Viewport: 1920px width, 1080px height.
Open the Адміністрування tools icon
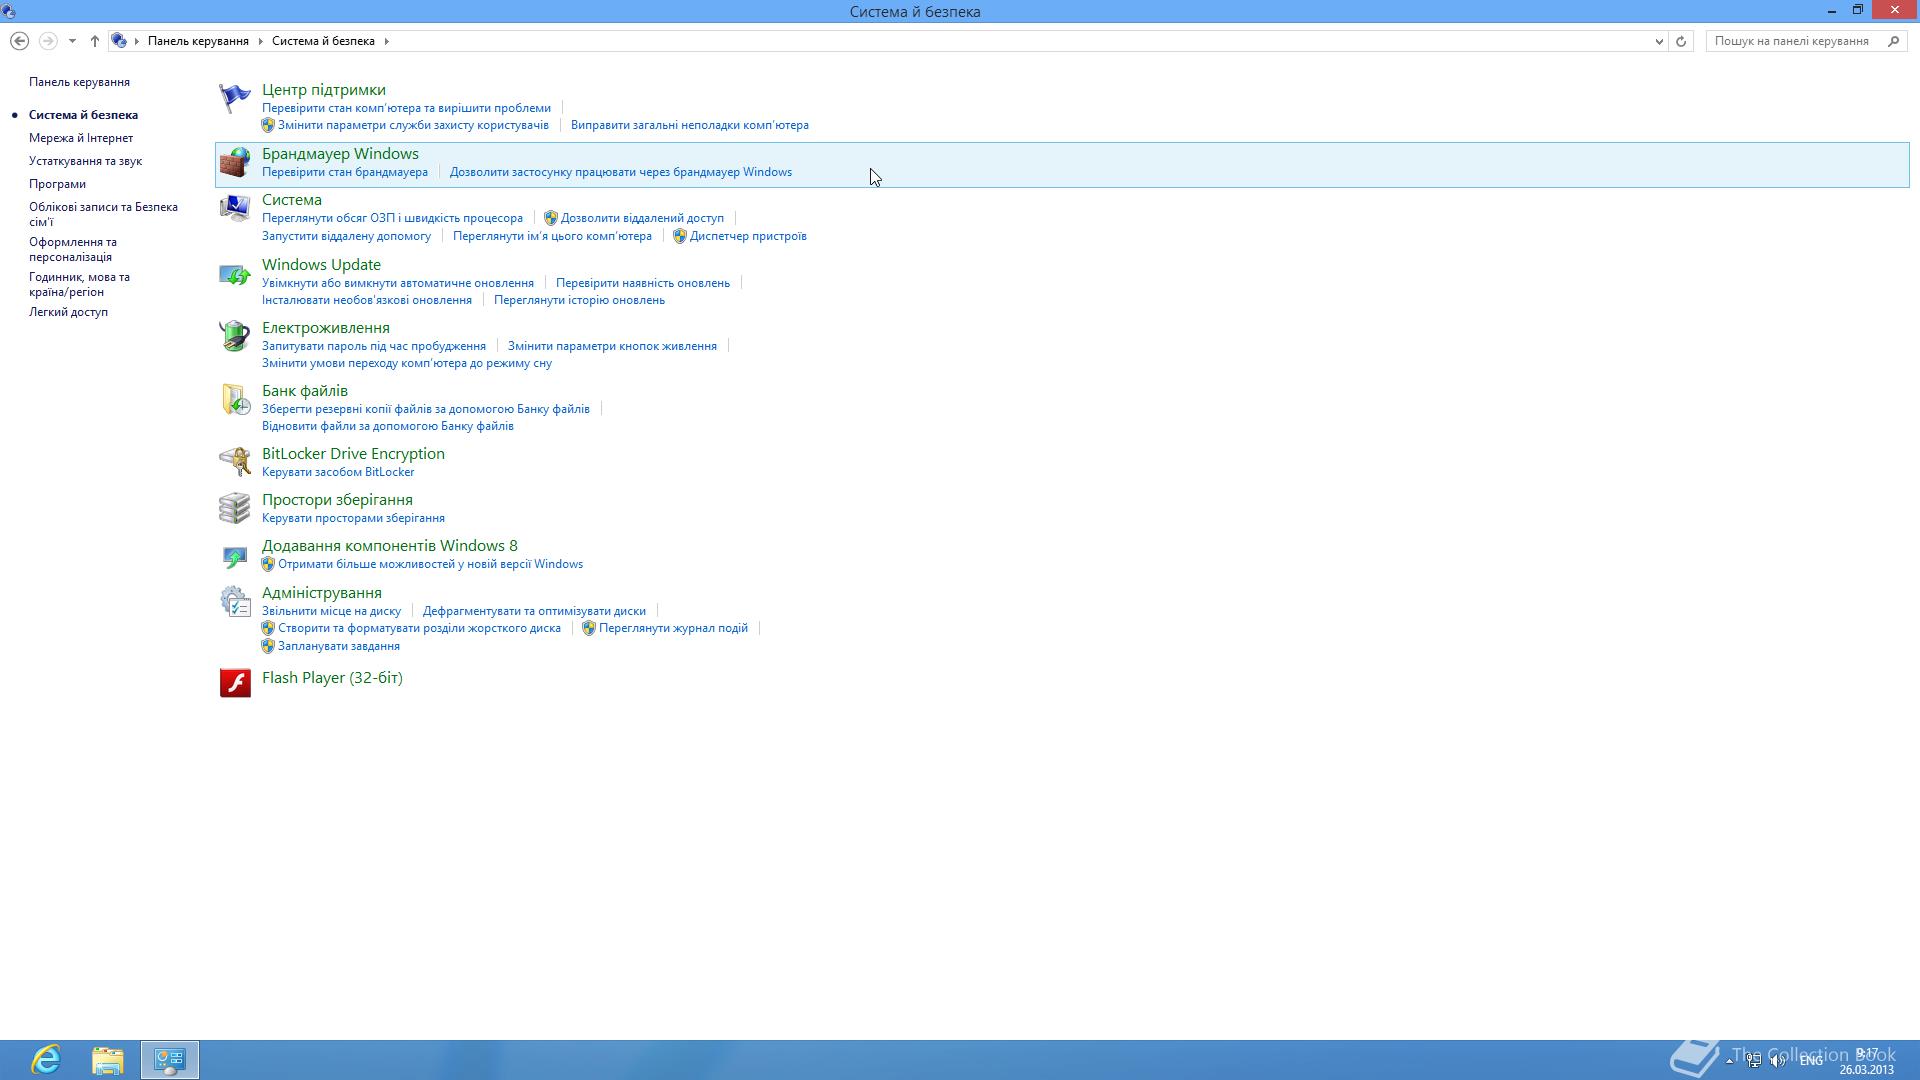(235, 601)
